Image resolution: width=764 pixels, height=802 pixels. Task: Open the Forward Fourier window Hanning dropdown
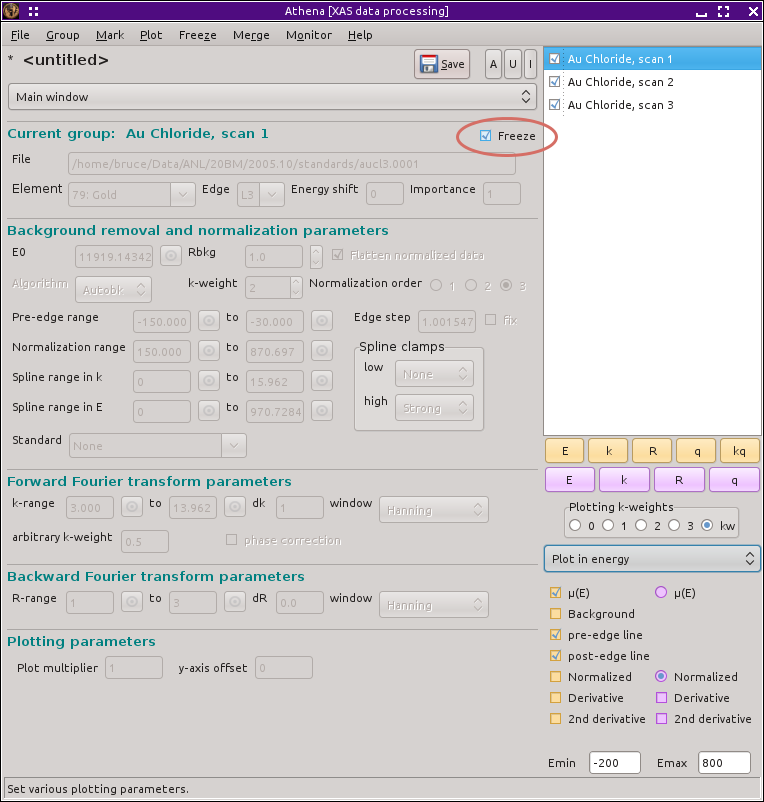(x=434, y=509)
